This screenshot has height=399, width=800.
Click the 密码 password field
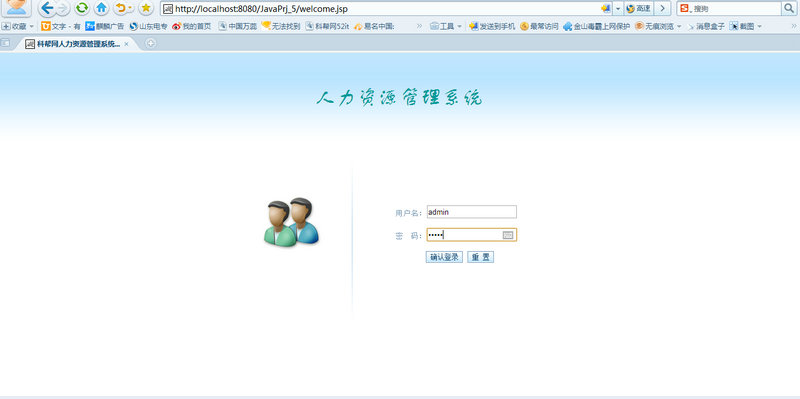tap(471, 235)
